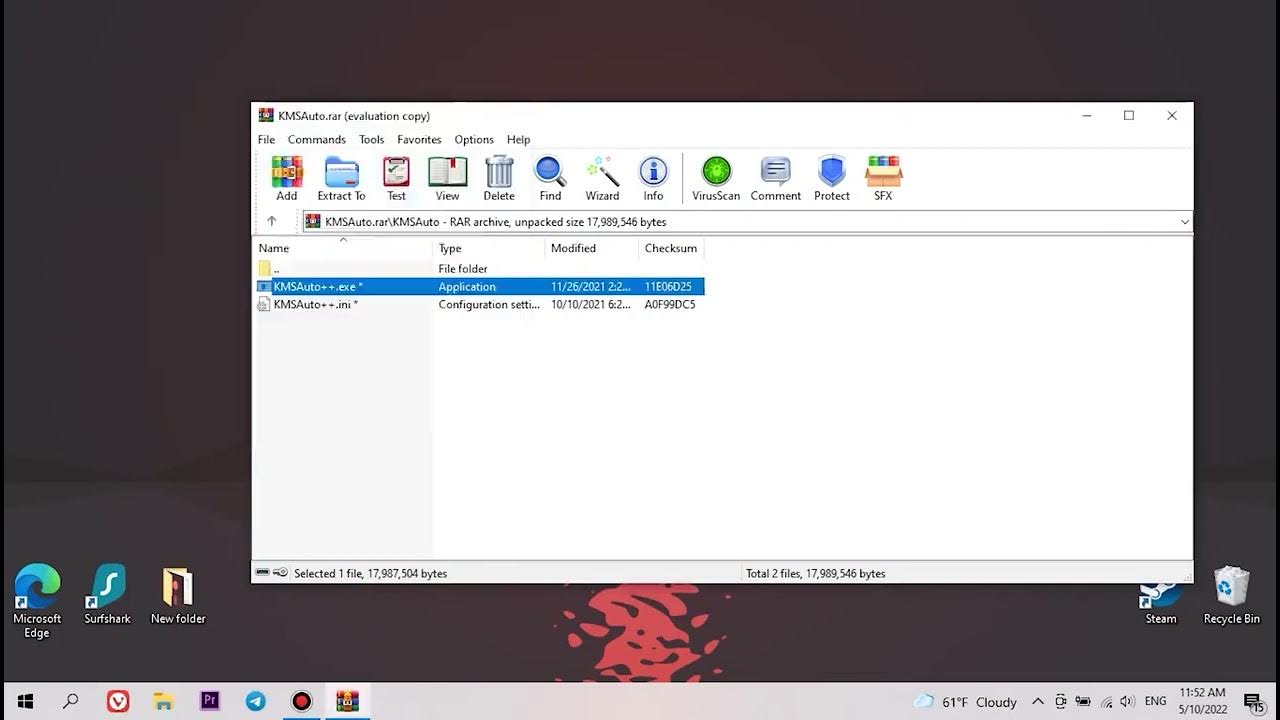Image resolution: width=1280 pixels, height=720 pixels.
Task: Open the Comment tool
Action: [776, 179]
